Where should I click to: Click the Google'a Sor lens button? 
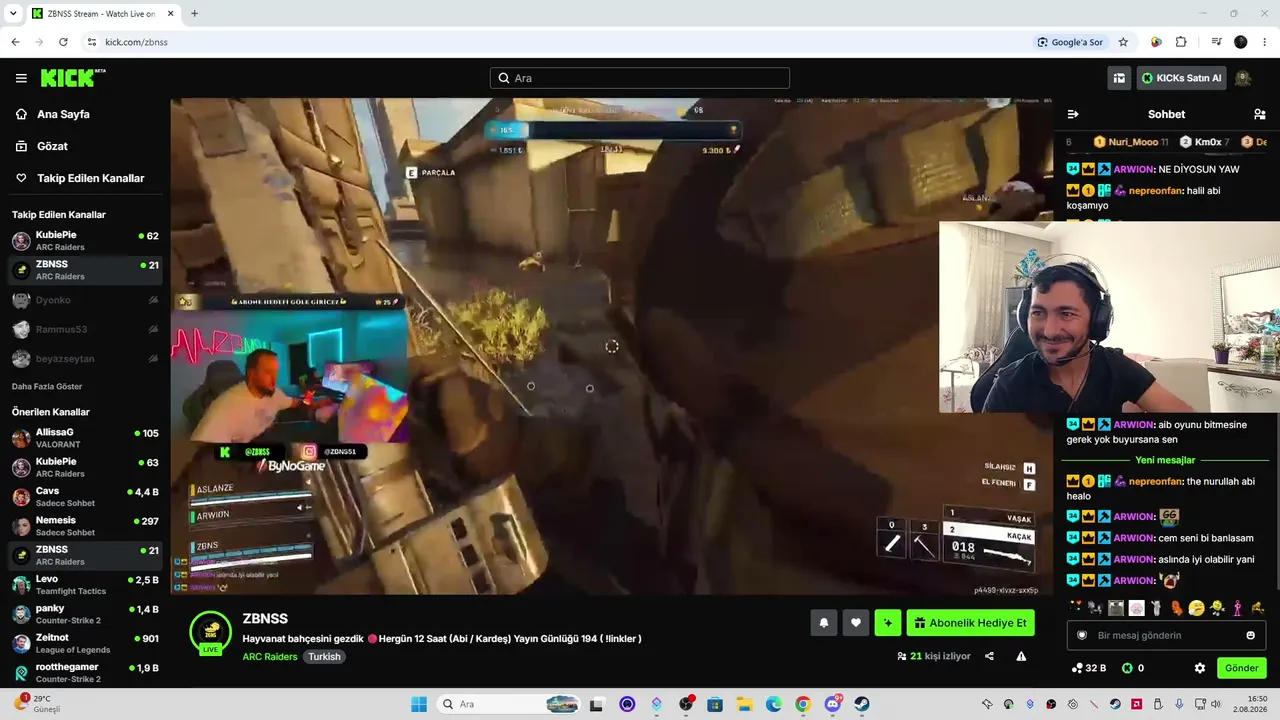[1070, 42]
